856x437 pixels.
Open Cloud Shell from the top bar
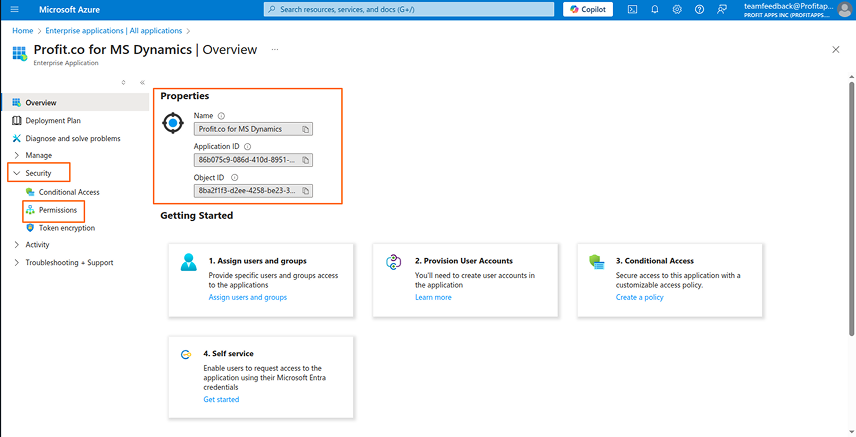tap(632, 9)
